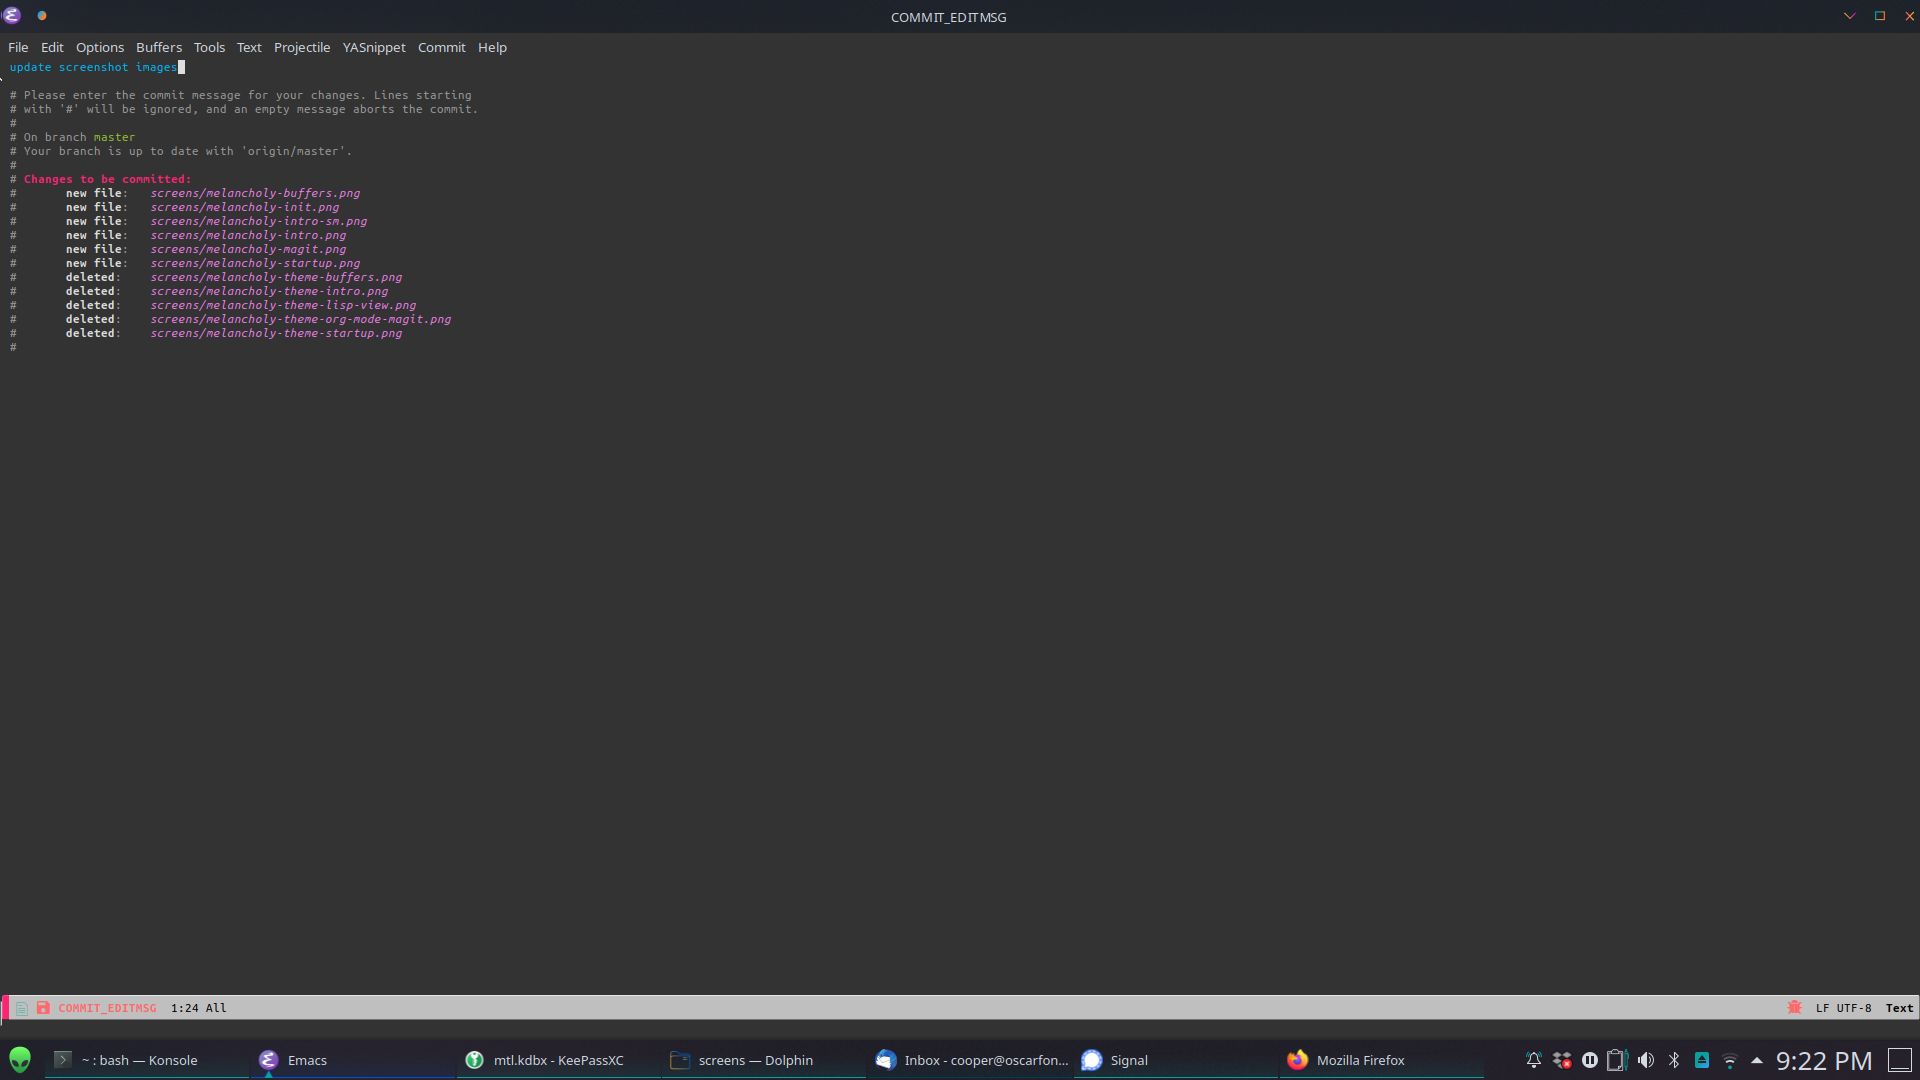This screenshot has height=1080, width=1920.
Task: Click the Emacs icon in the title bar
Action: (12, 16)
